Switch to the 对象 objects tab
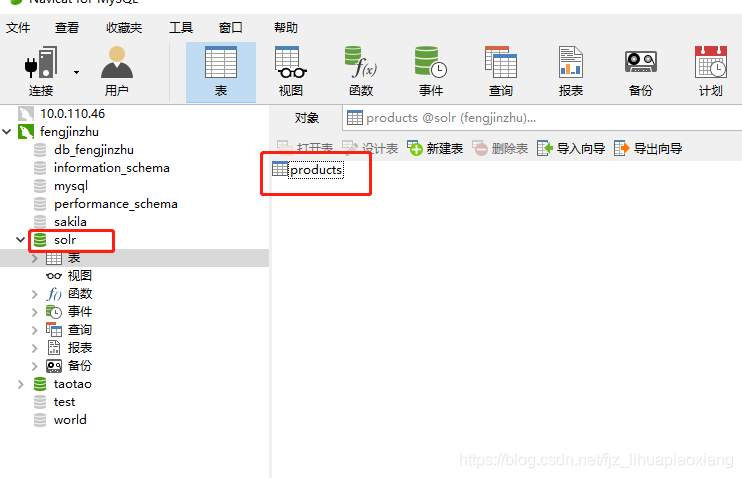 pyautogui.click(x=307, y=118)
